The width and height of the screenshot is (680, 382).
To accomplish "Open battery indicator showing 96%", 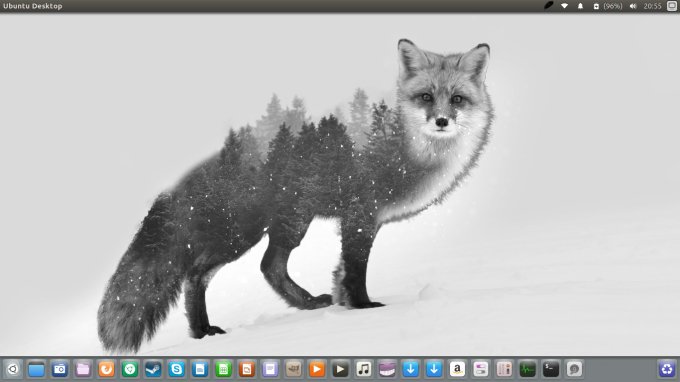I will click(608, 6).
